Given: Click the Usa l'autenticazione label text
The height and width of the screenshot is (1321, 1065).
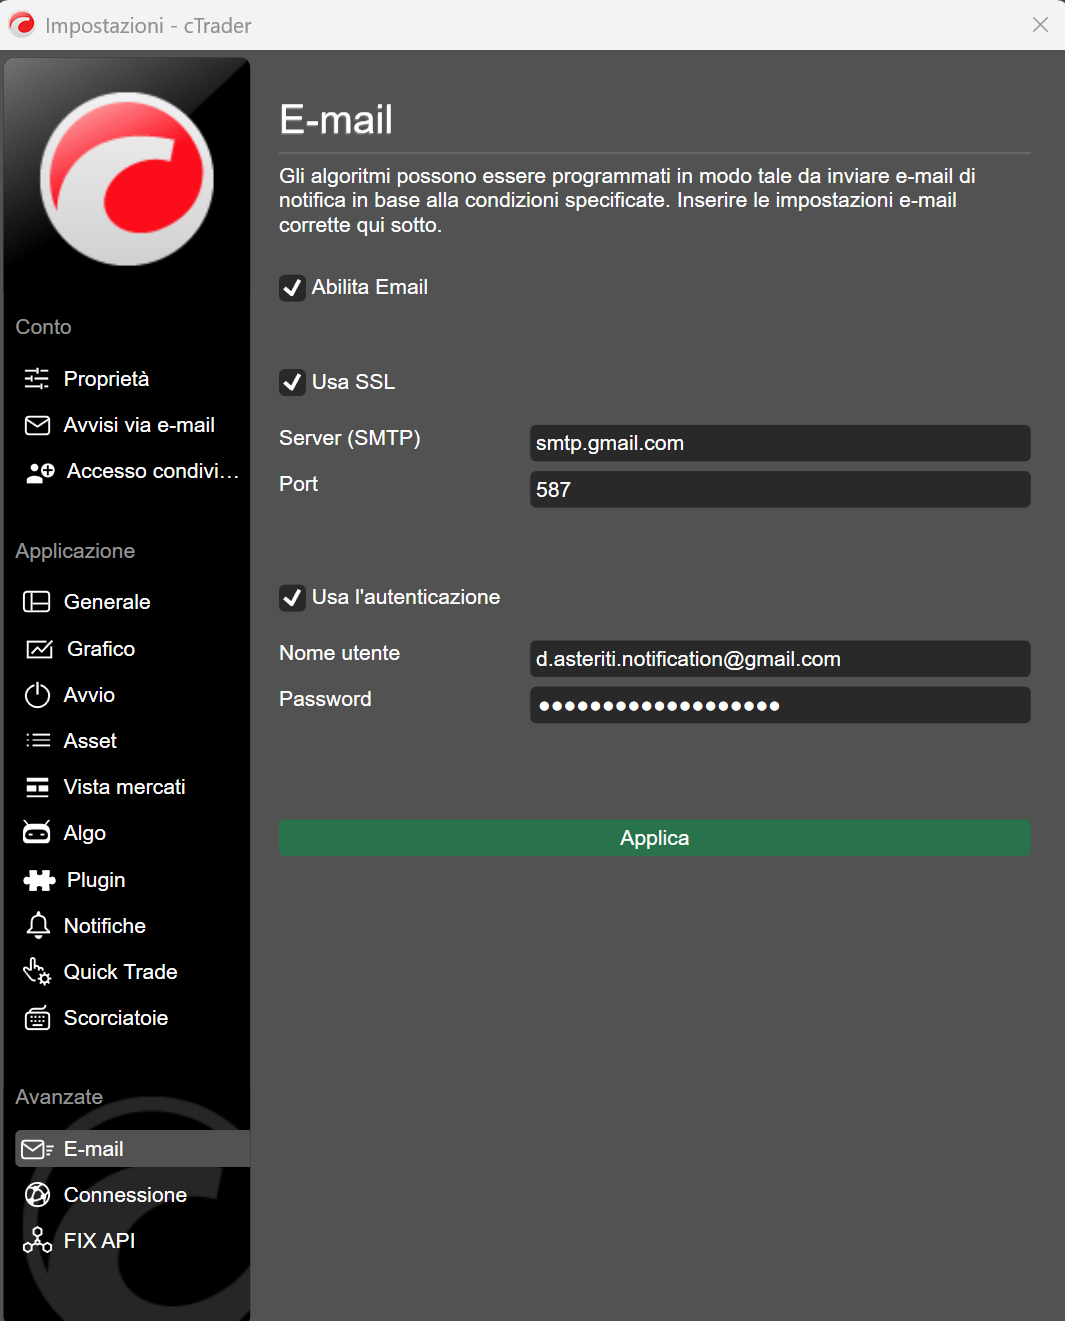Looking at the screenshot, I should pyautogui.click(x=406, y=597).
